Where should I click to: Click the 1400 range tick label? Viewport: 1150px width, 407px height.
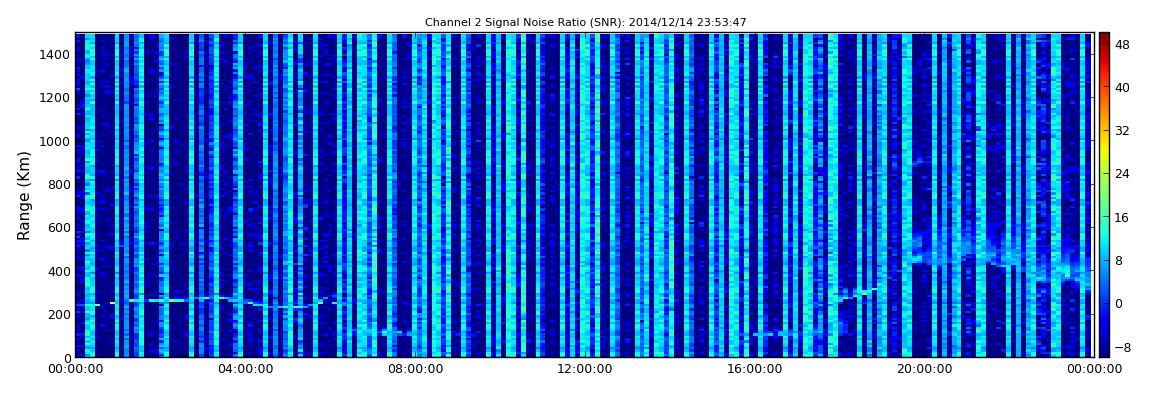tap(56, 54)
